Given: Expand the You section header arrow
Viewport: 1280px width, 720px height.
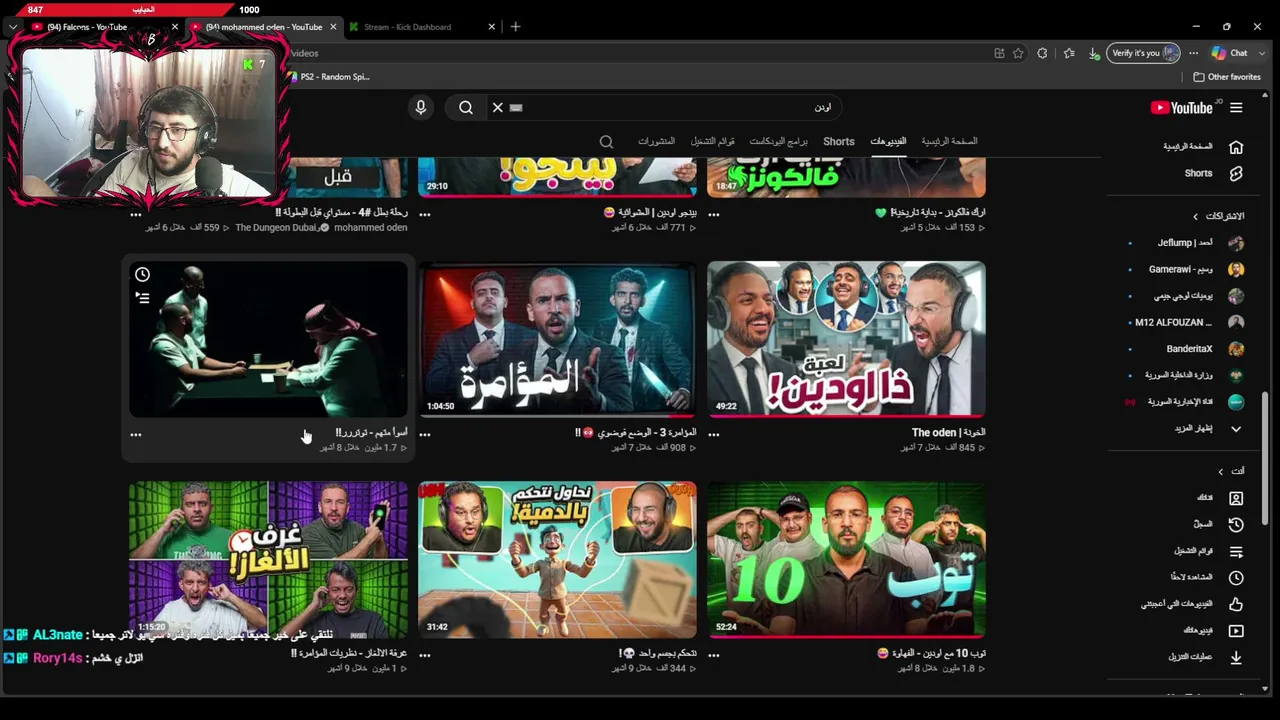Looking at the screenshot, I should 1220,471.
